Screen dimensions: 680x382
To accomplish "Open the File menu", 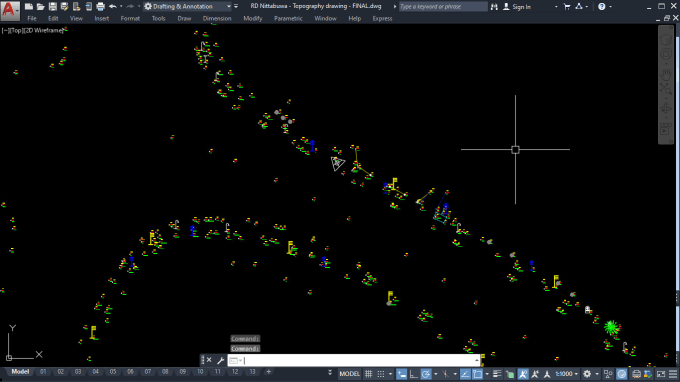I will [32, 19].
